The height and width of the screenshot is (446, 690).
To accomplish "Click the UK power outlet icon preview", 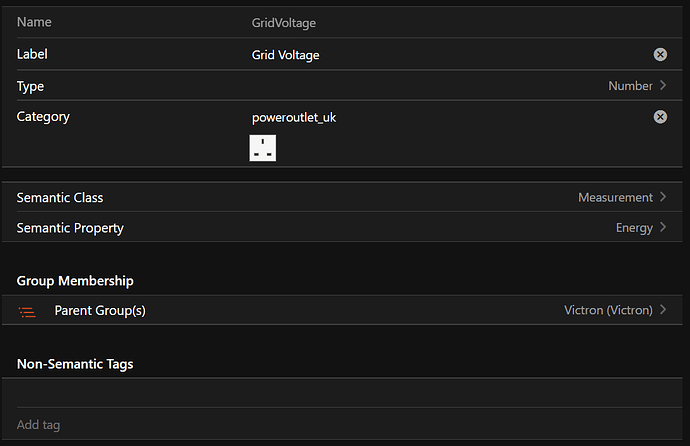I will pos(262,148).
